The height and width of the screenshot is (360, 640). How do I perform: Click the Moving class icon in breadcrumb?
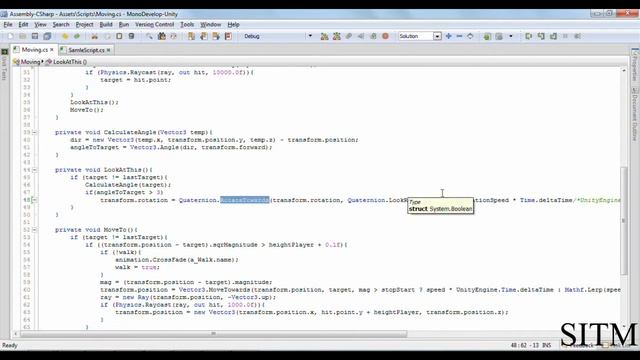pos(16,62)
